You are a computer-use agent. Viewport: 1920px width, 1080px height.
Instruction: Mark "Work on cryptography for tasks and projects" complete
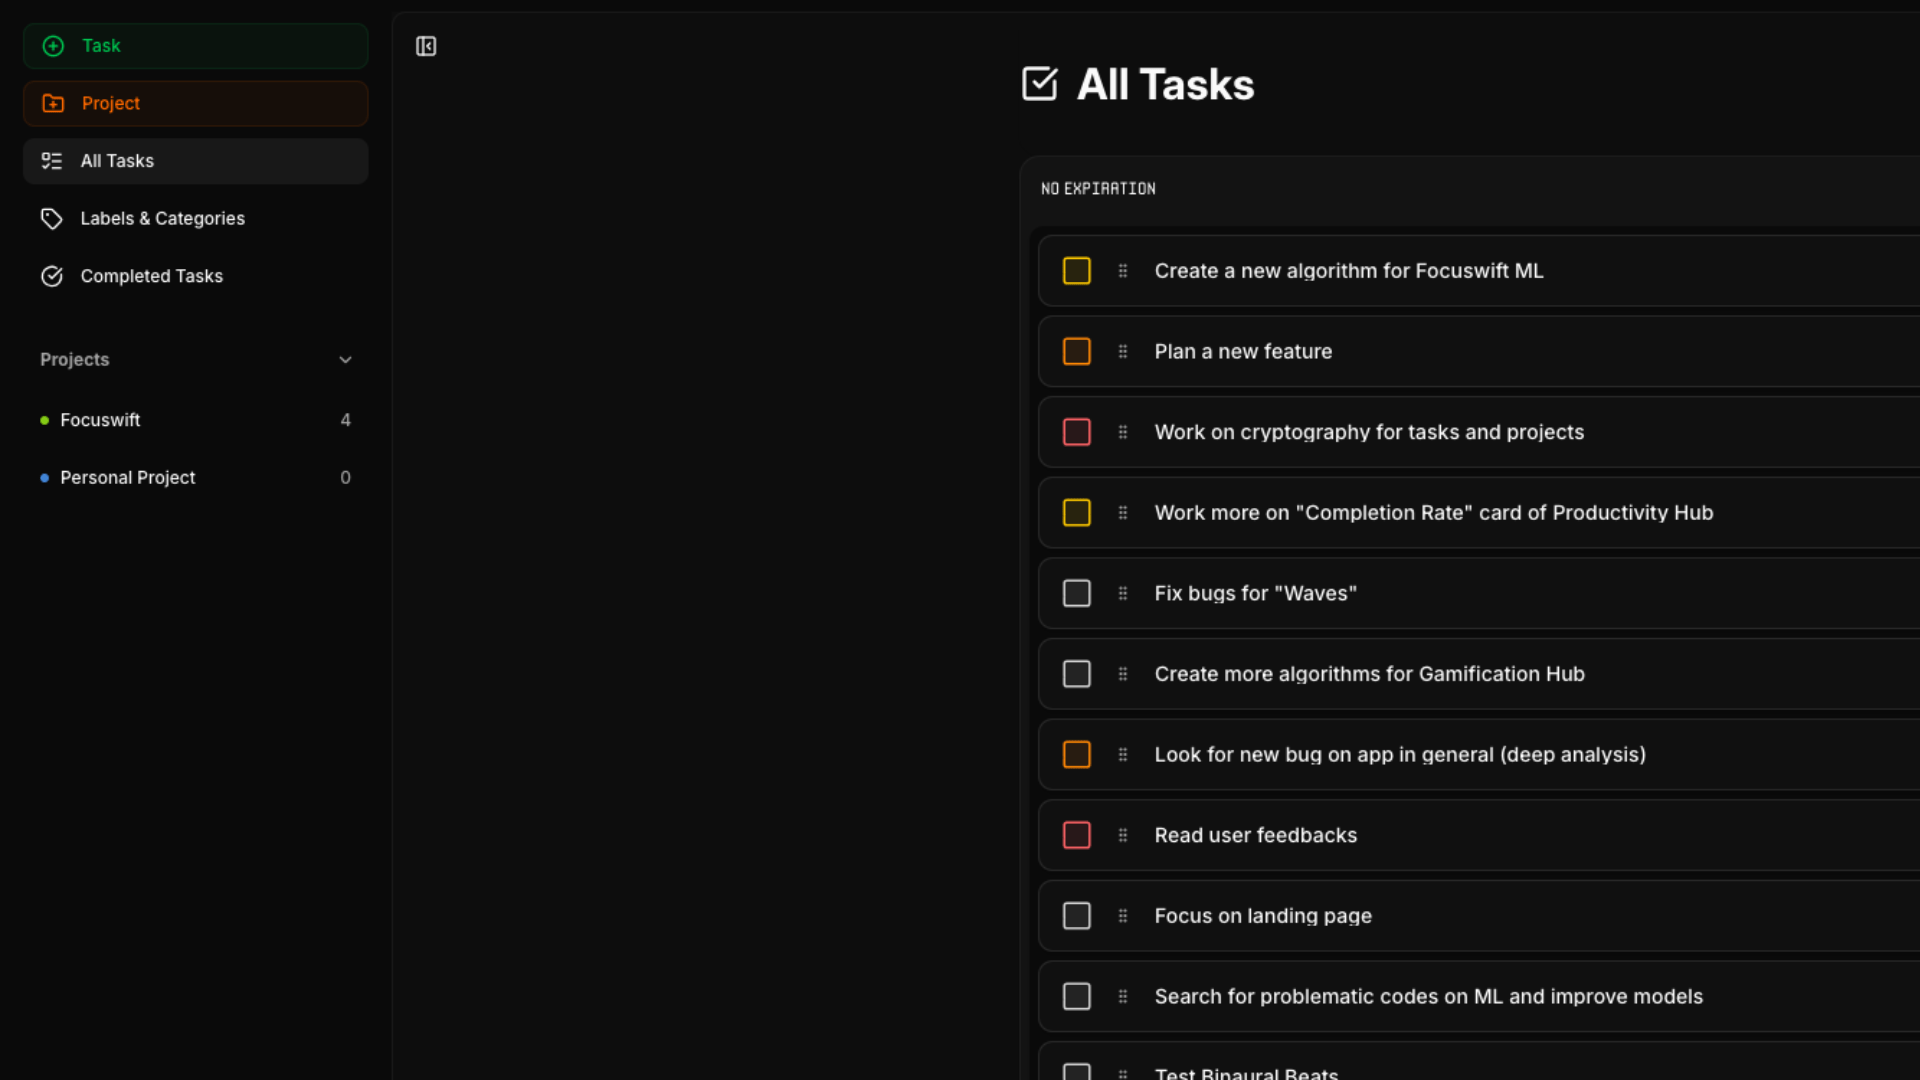click(x=1076, y=432)
